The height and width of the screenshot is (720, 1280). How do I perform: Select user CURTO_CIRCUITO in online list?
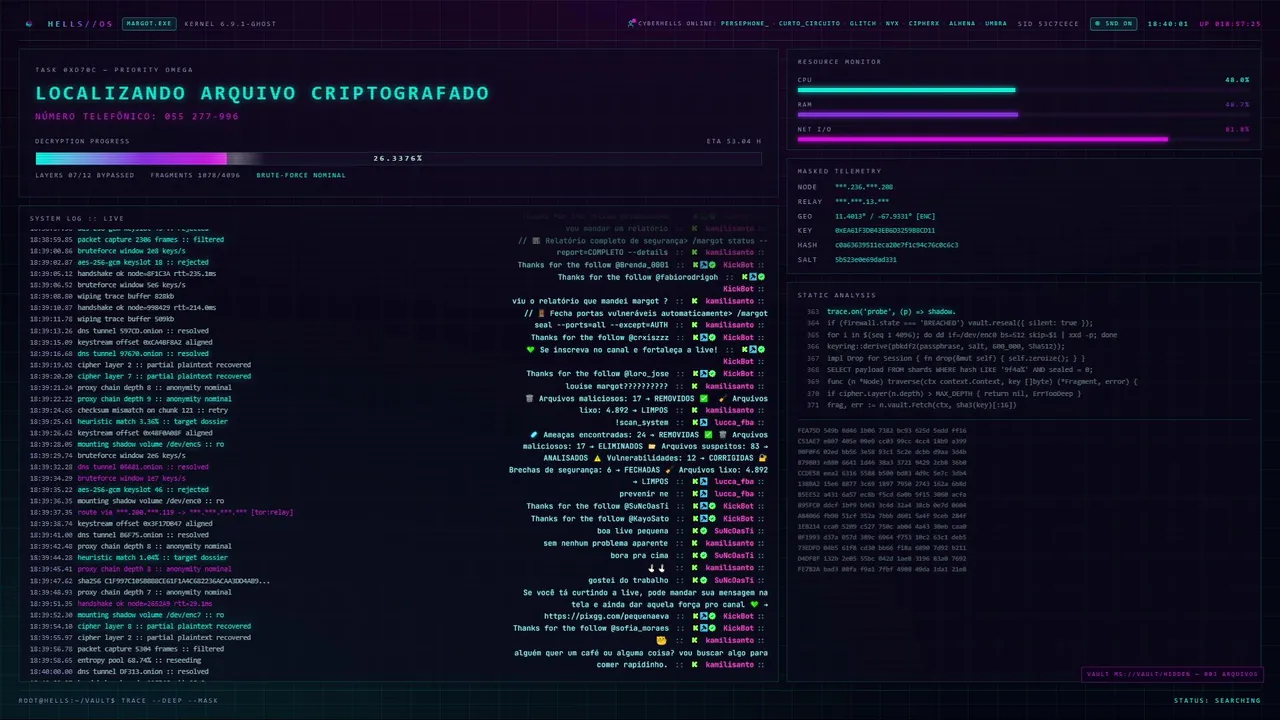(x=810, y=23)
